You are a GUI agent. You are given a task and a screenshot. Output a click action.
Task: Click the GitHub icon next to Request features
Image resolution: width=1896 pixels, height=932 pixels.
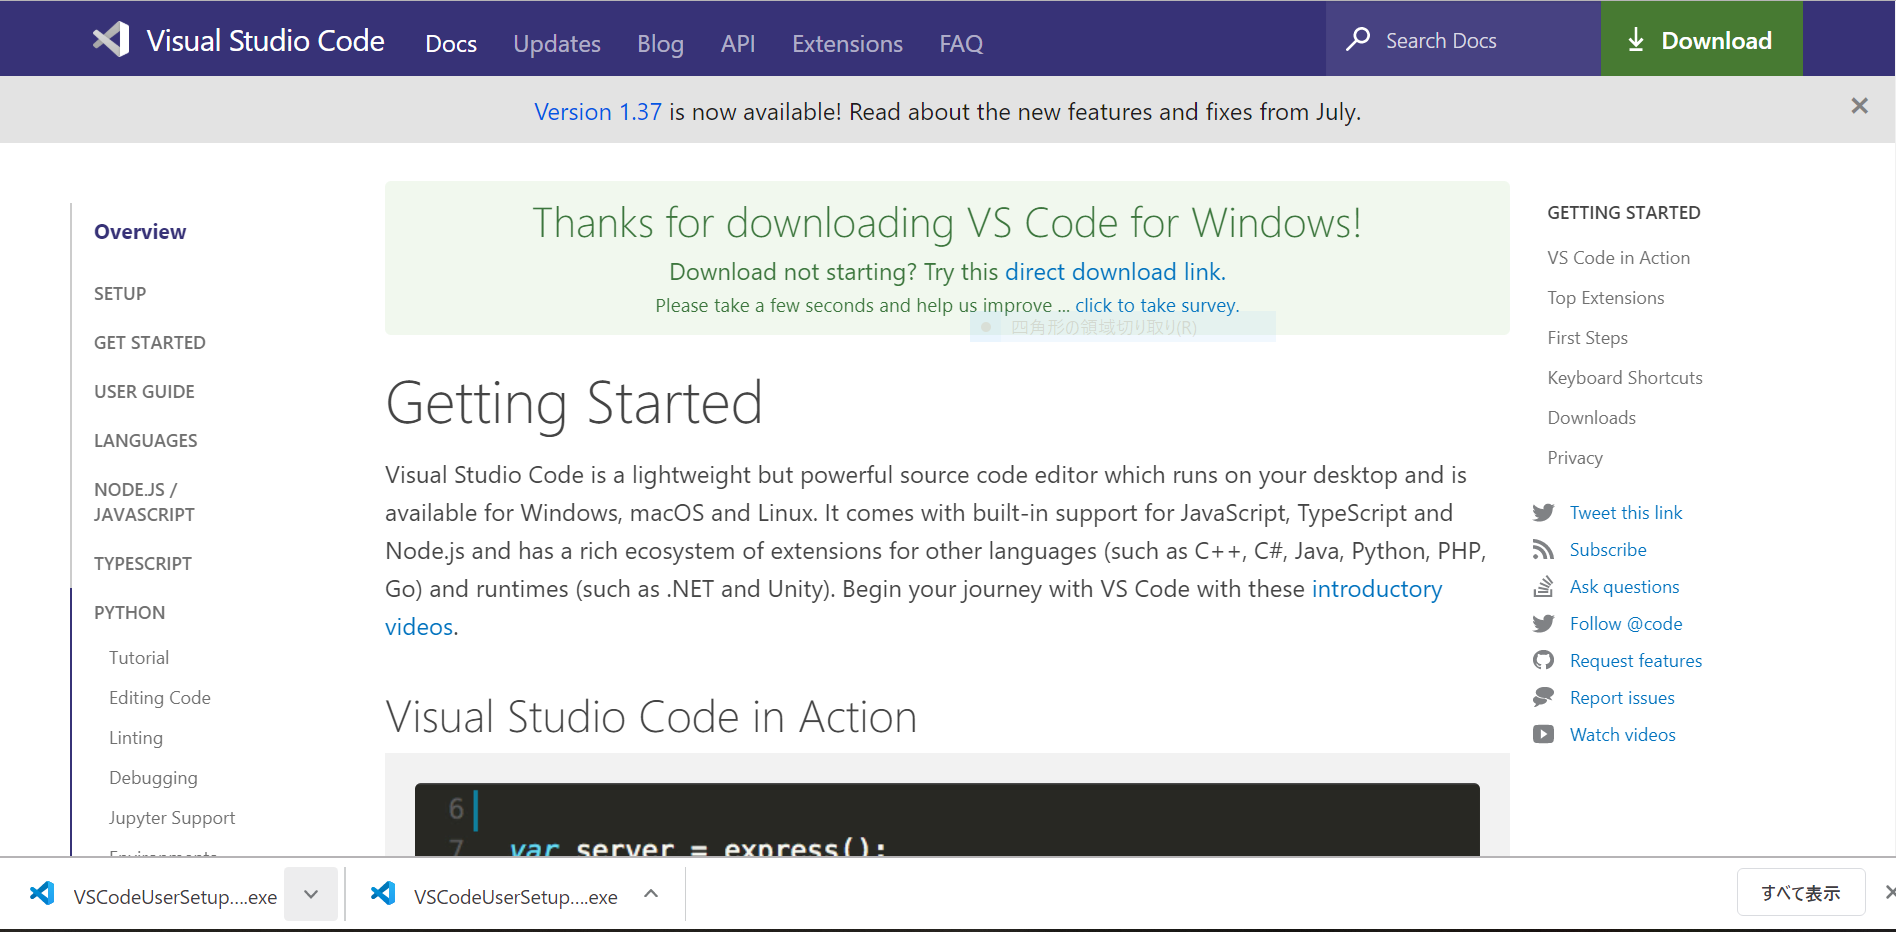[x=1543, y=661]
